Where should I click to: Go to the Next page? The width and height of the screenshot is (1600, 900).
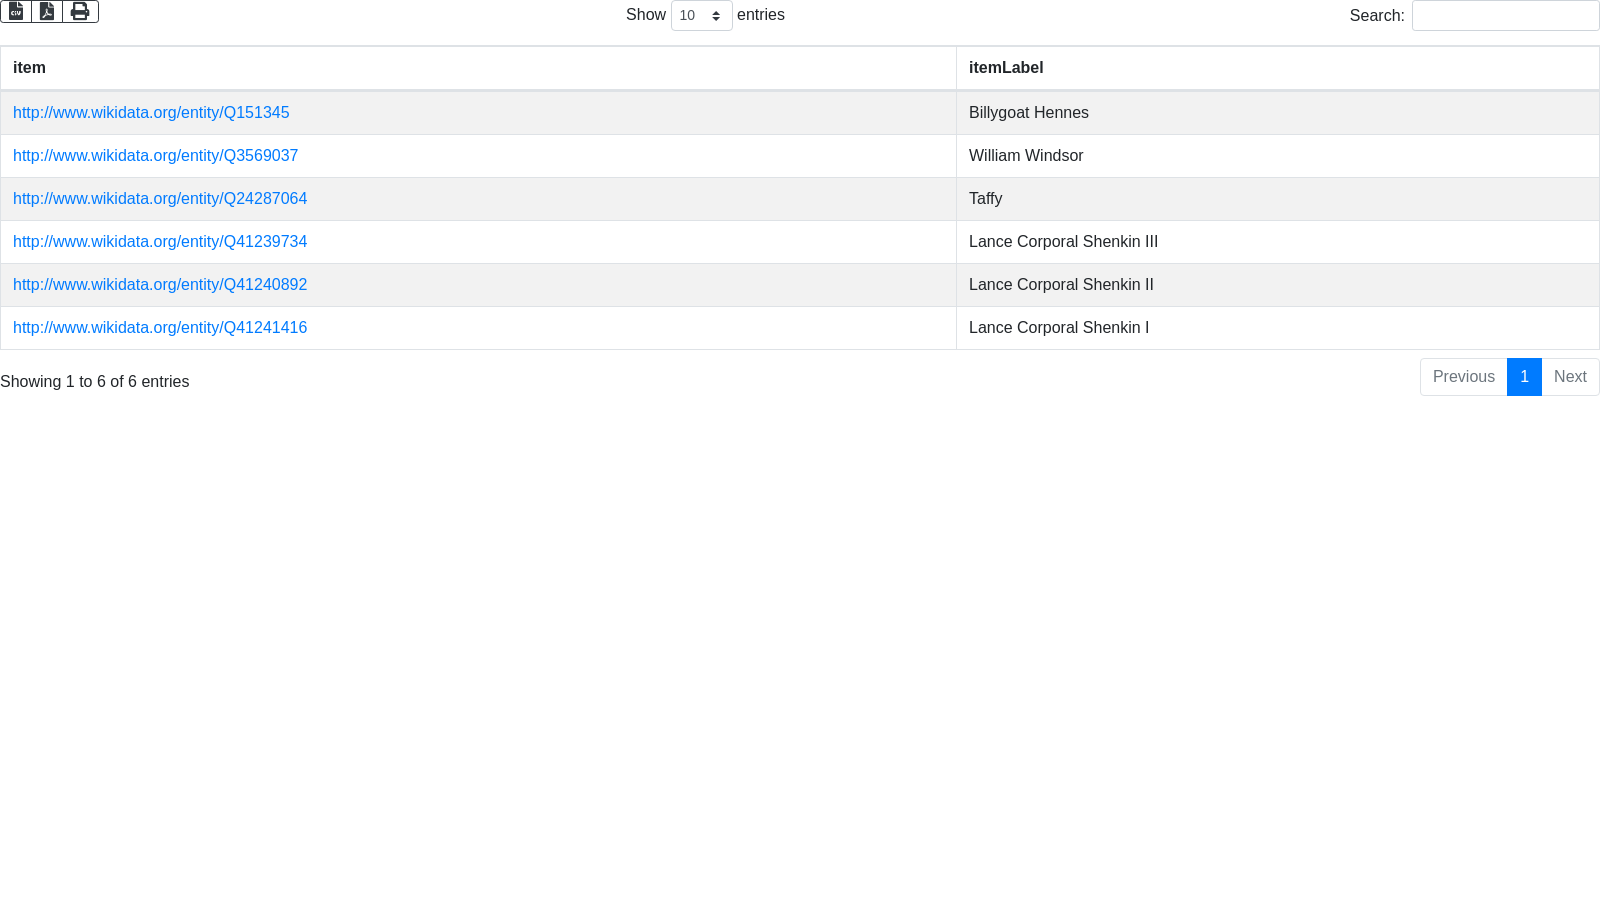click(1570, 377)
